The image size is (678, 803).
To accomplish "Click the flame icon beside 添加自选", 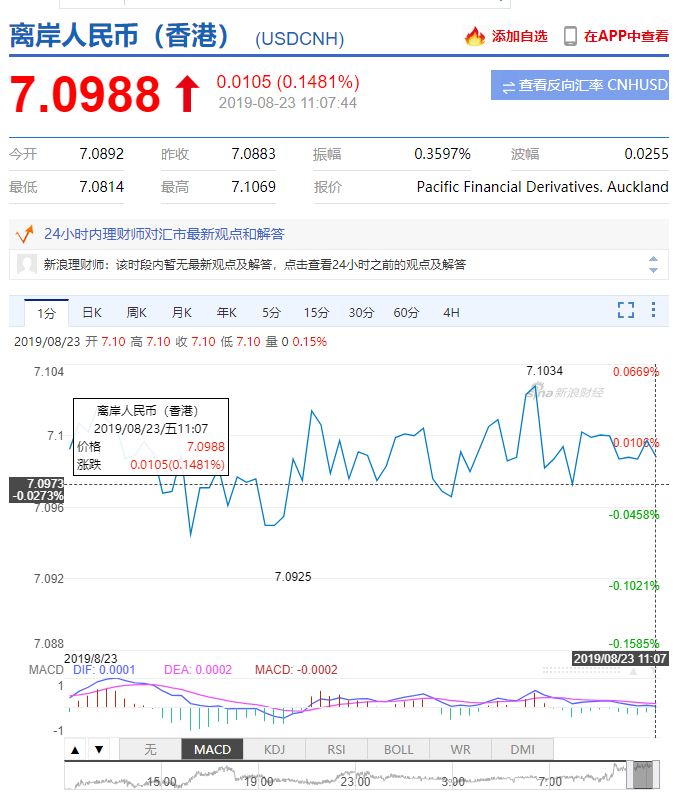I will pyautogui.click(x=474, y=37).
